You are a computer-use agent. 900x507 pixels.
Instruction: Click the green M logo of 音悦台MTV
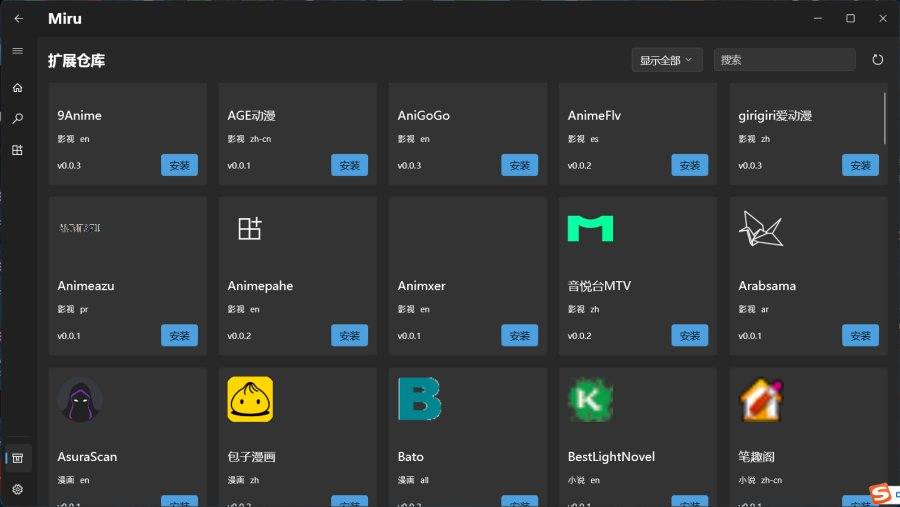coord(590,229)
